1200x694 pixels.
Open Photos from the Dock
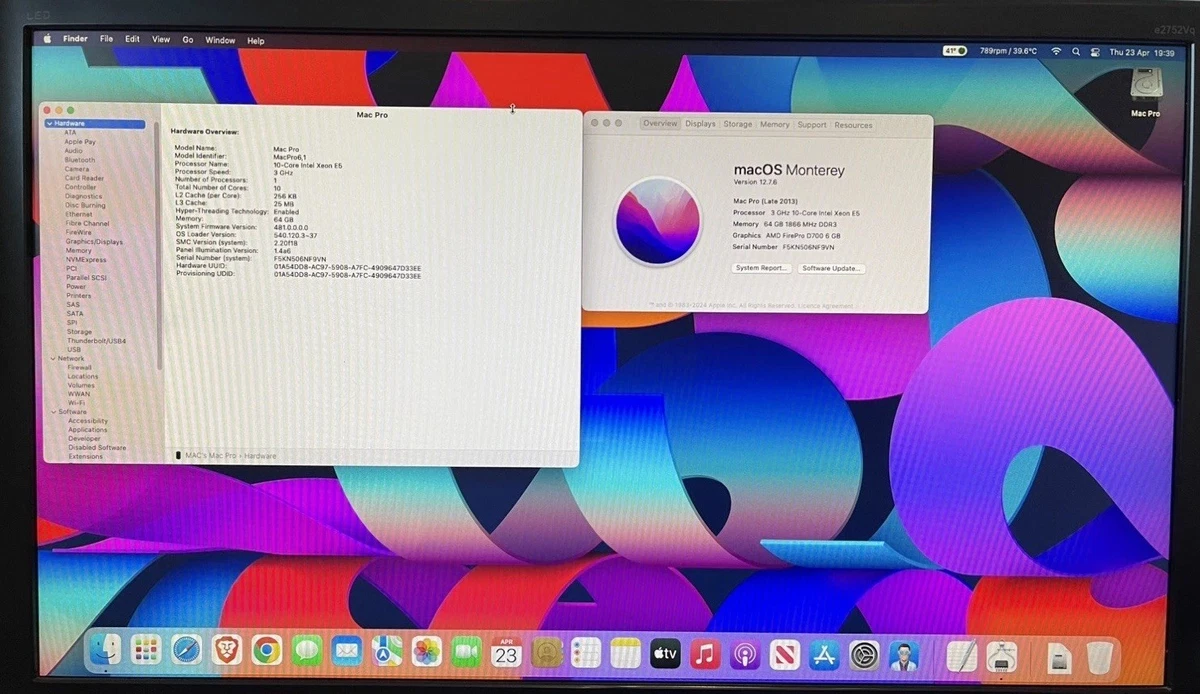(427, 652)
